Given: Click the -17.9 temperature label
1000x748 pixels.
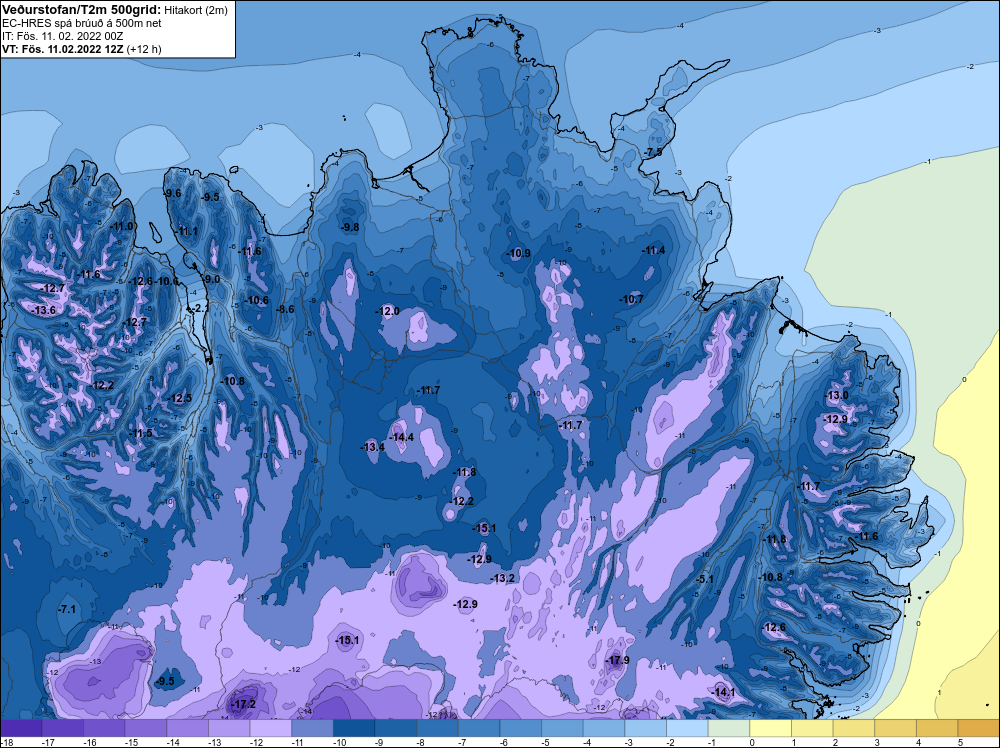Looking at the screenshot, I should click(618, 660).
